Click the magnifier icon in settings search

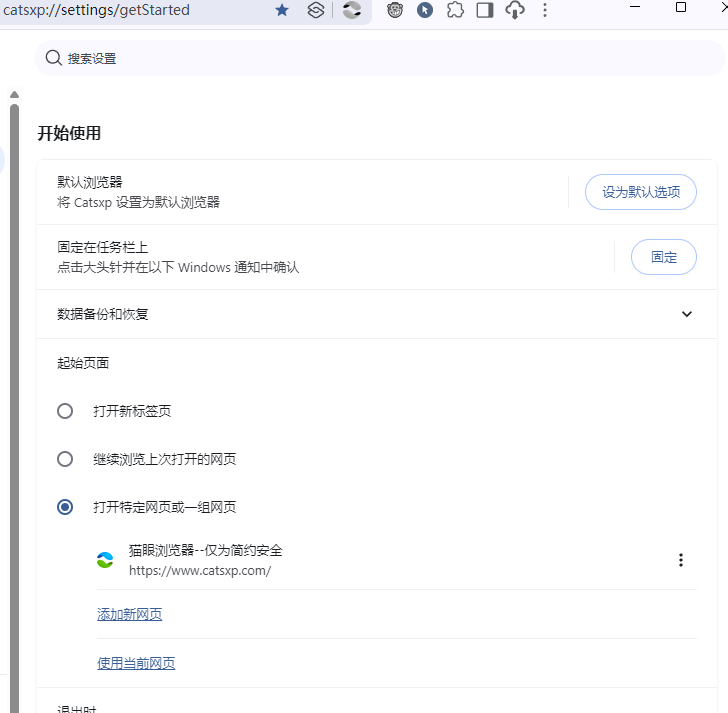click(53, 58)
